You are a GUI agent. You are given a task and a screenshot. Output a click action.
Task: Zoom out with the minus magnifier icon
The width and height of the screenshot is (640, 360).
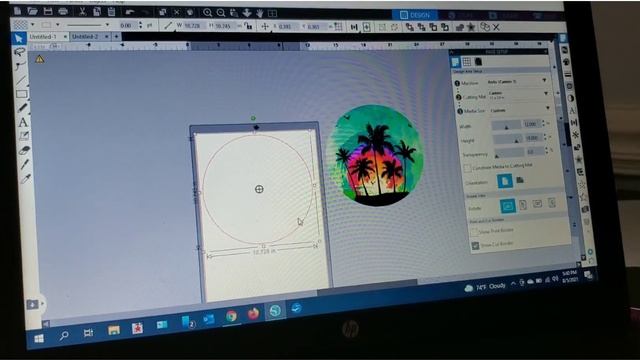coord(221,13)
